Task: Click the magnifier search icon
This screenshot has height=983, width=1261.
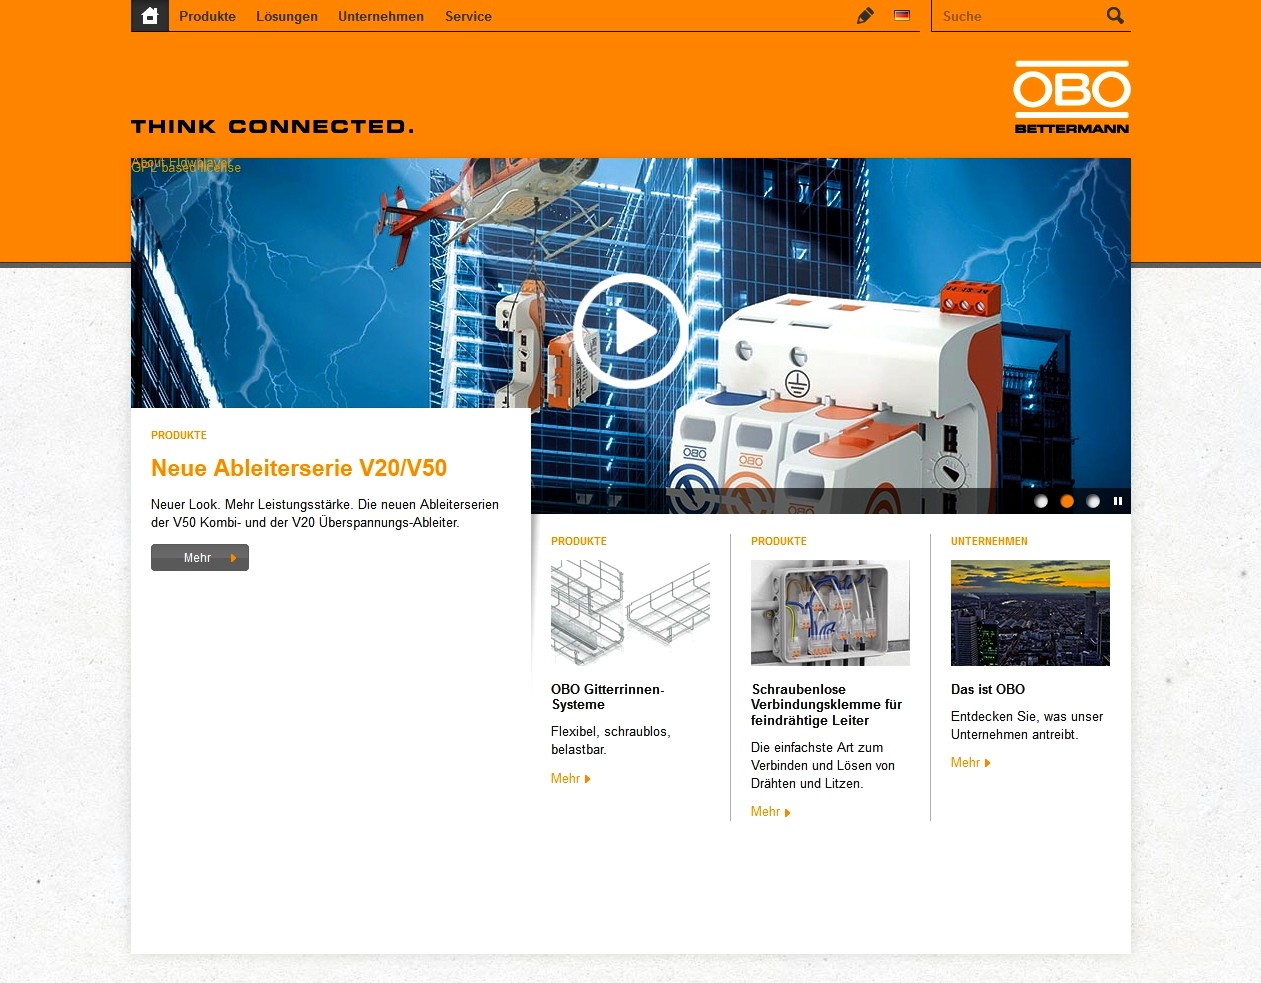Action: pos(1115,15)
